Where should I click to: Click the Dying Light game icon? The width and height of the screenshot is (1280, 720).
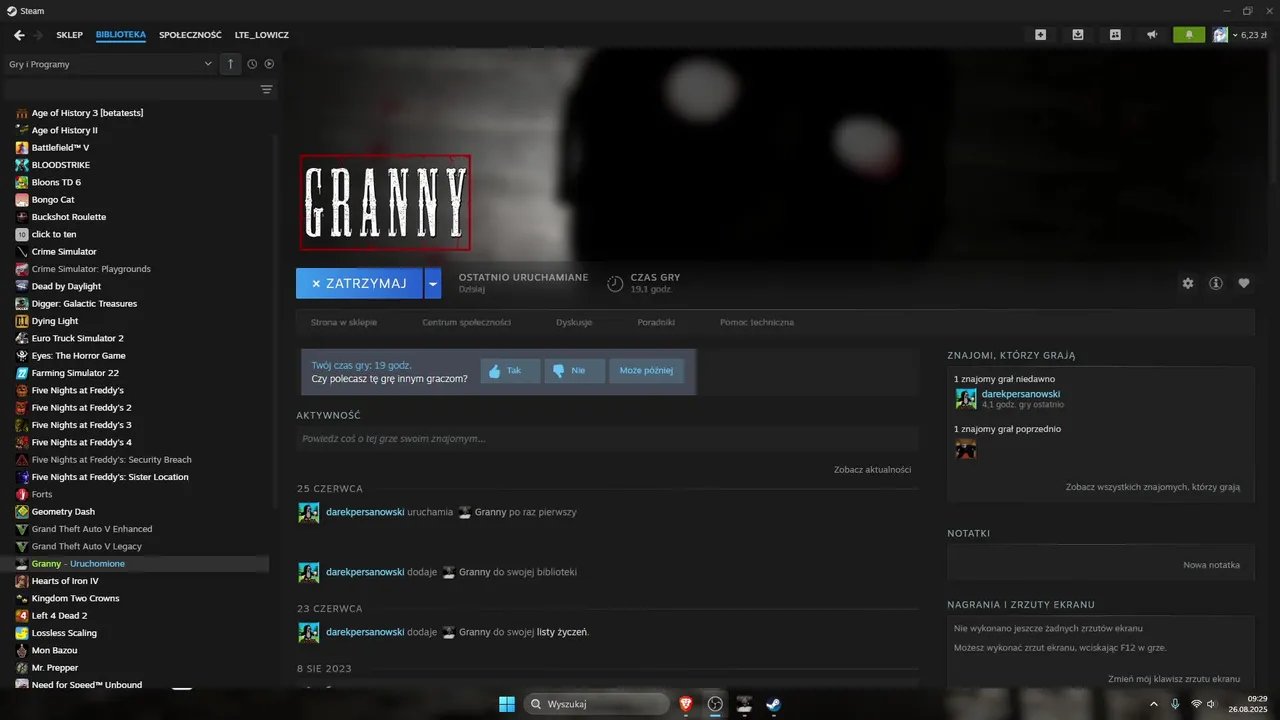[x=22, y=321]
